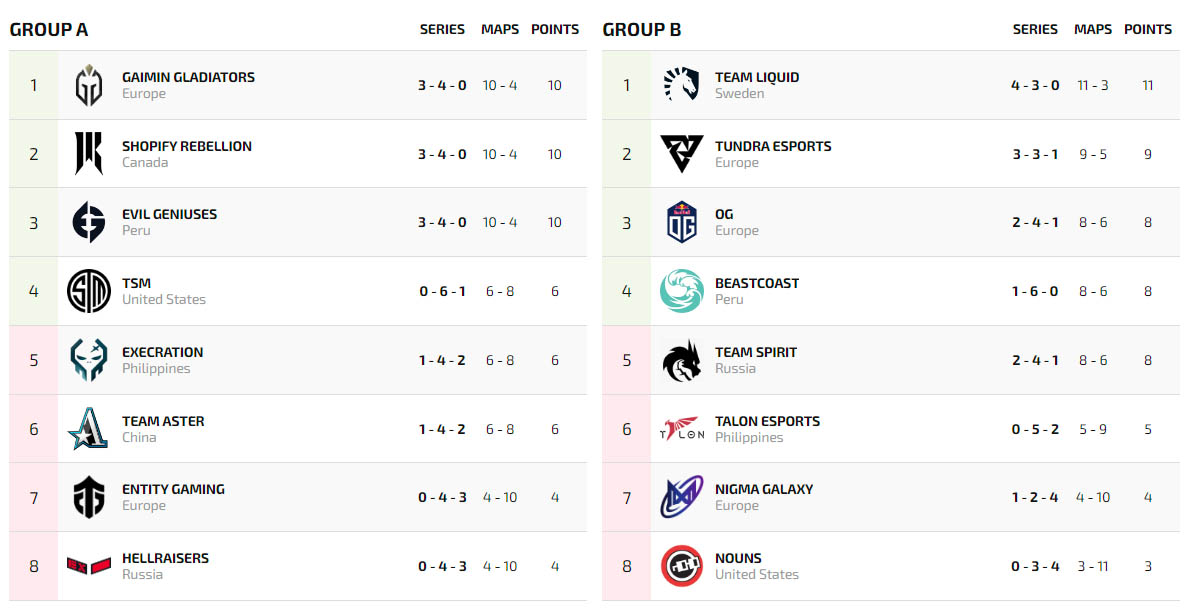Click the OG Red Bull logo

682,222
